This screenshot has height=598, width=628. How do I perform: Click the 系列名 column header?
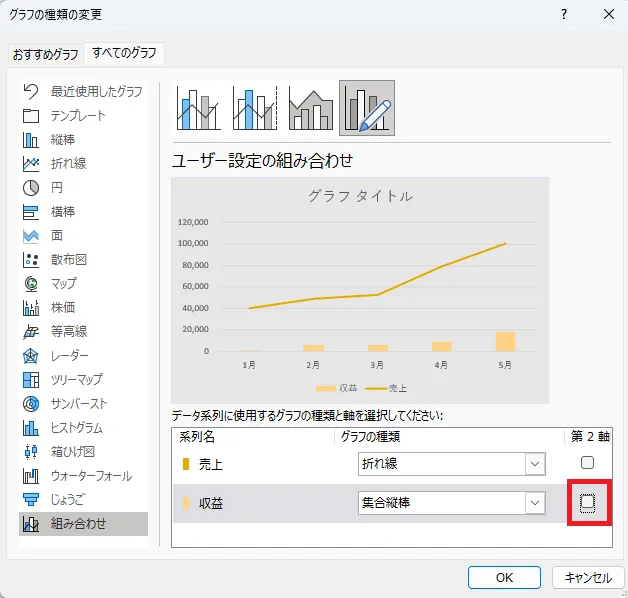click(197, 436)
